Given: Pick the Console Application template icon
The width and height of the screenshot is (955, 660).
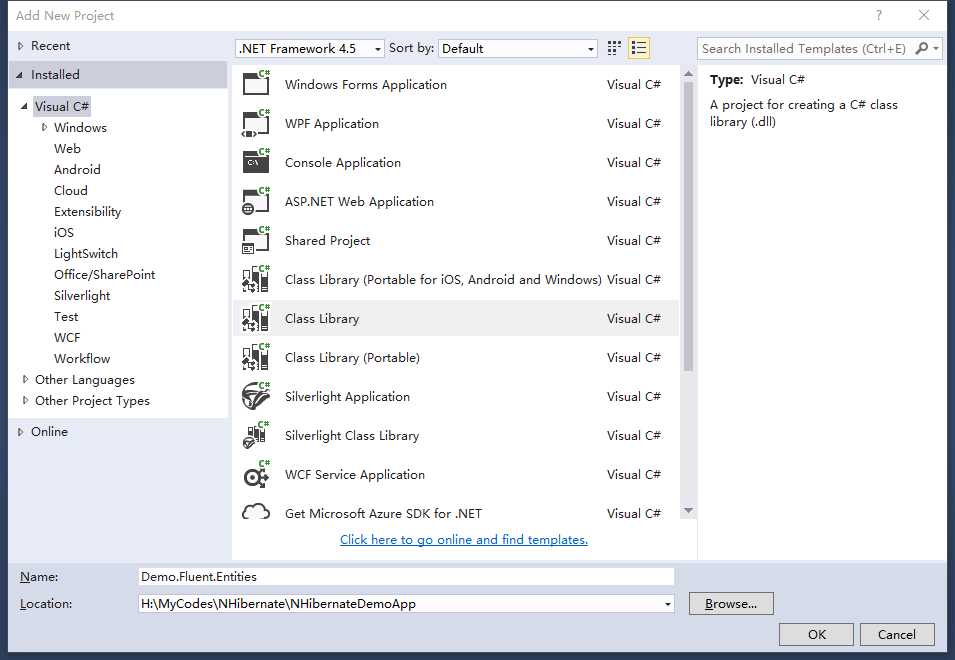Looking at the screenshot, I should 256,162.
